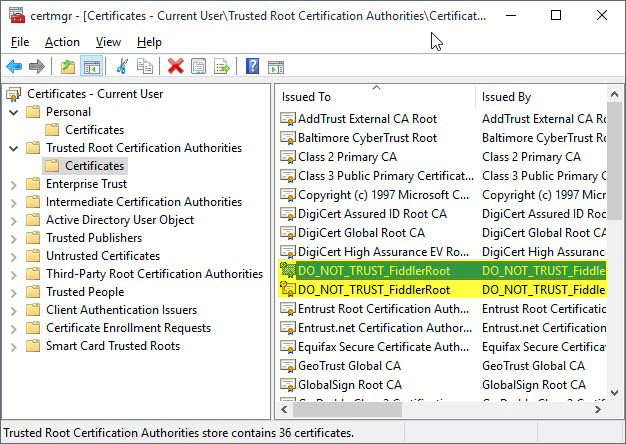The height and width of the screenshot is (444, 626).
Task: Click the Export List toolbar icon
Action: pos(222,66)
